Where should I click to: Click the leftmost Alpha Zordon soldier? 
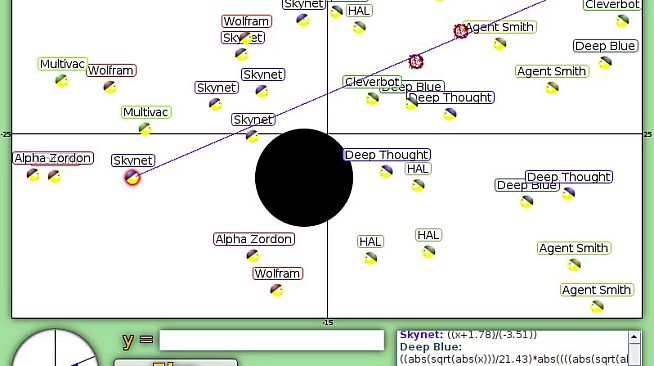[33, 175]
